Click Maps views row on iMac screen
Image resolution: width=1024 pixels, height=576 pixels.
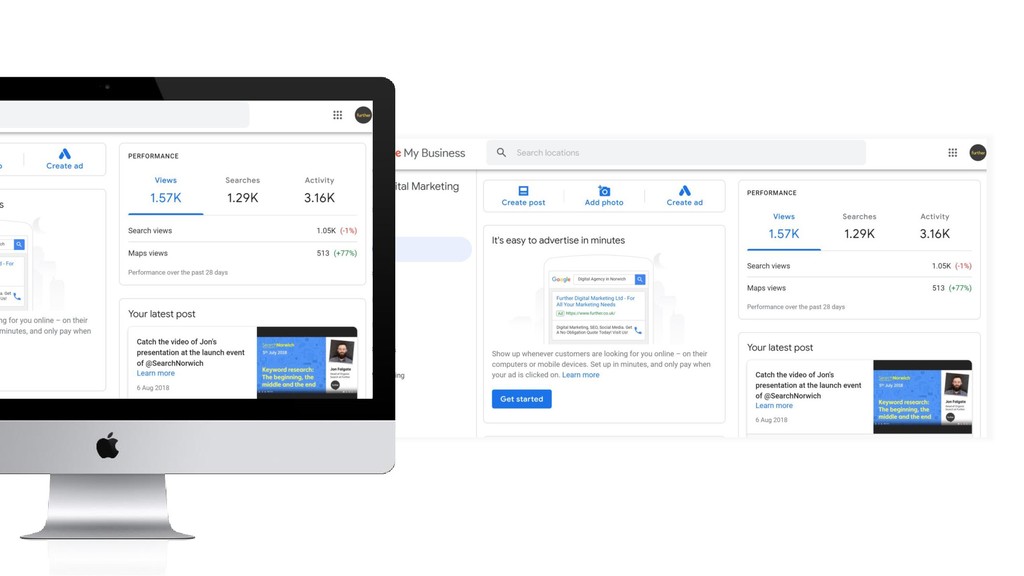[x=242, y=253]
